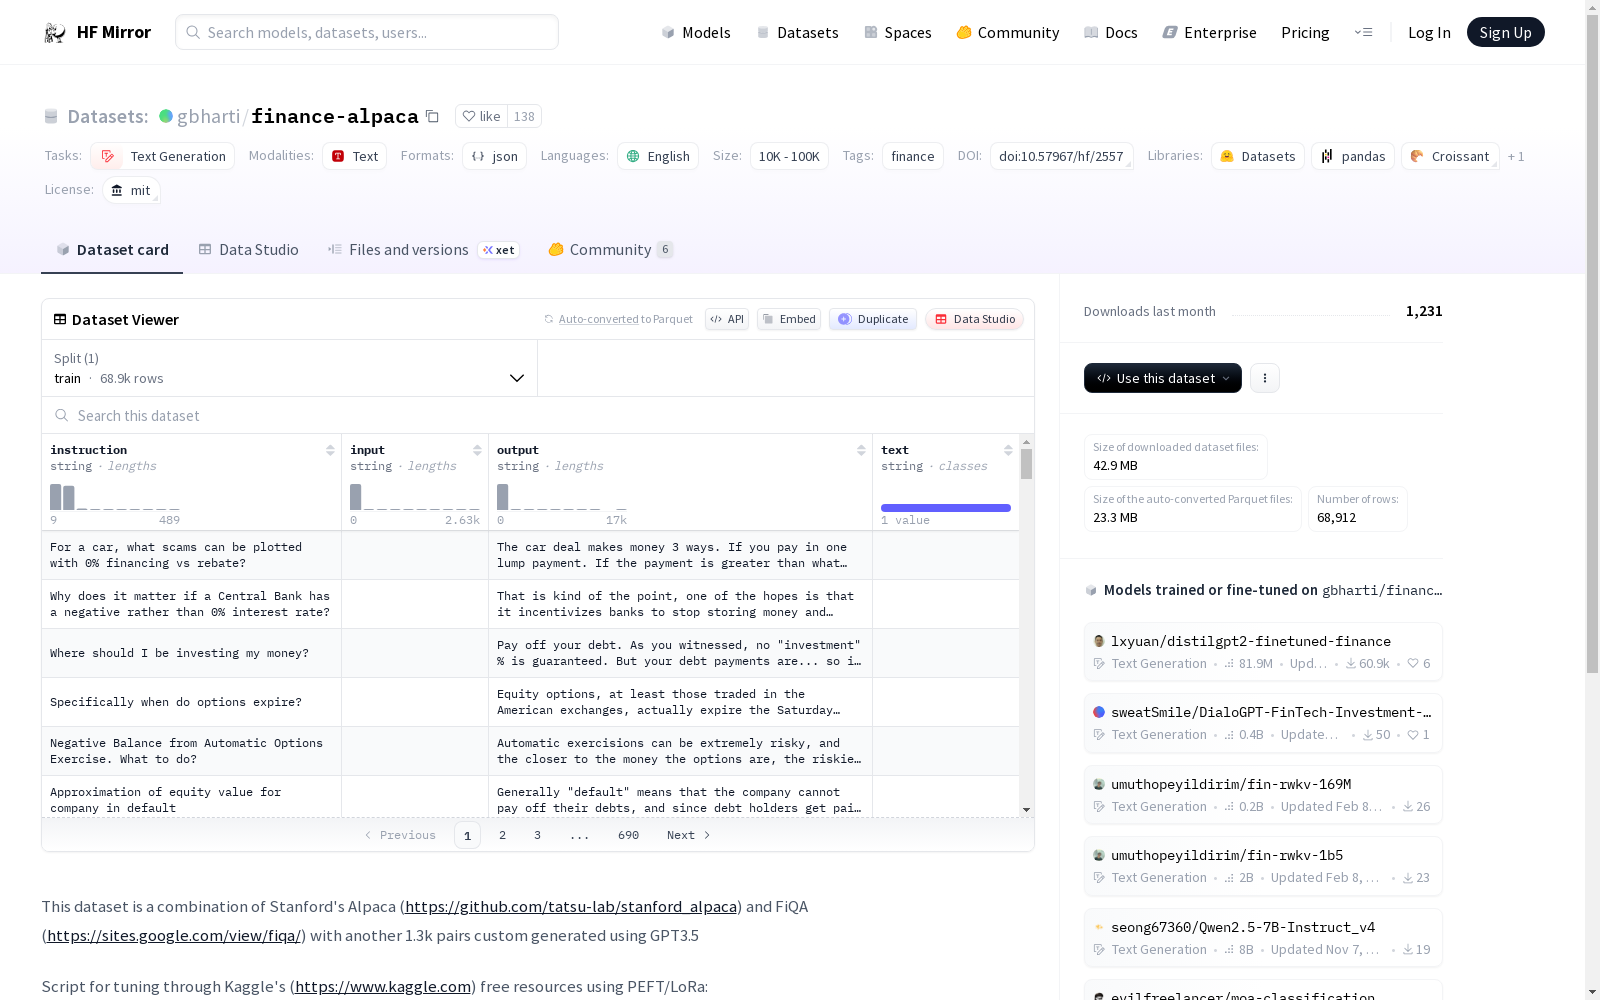Click Next page in viewer pagination
Screen dimensions: 1600x1000
[688, 835]
